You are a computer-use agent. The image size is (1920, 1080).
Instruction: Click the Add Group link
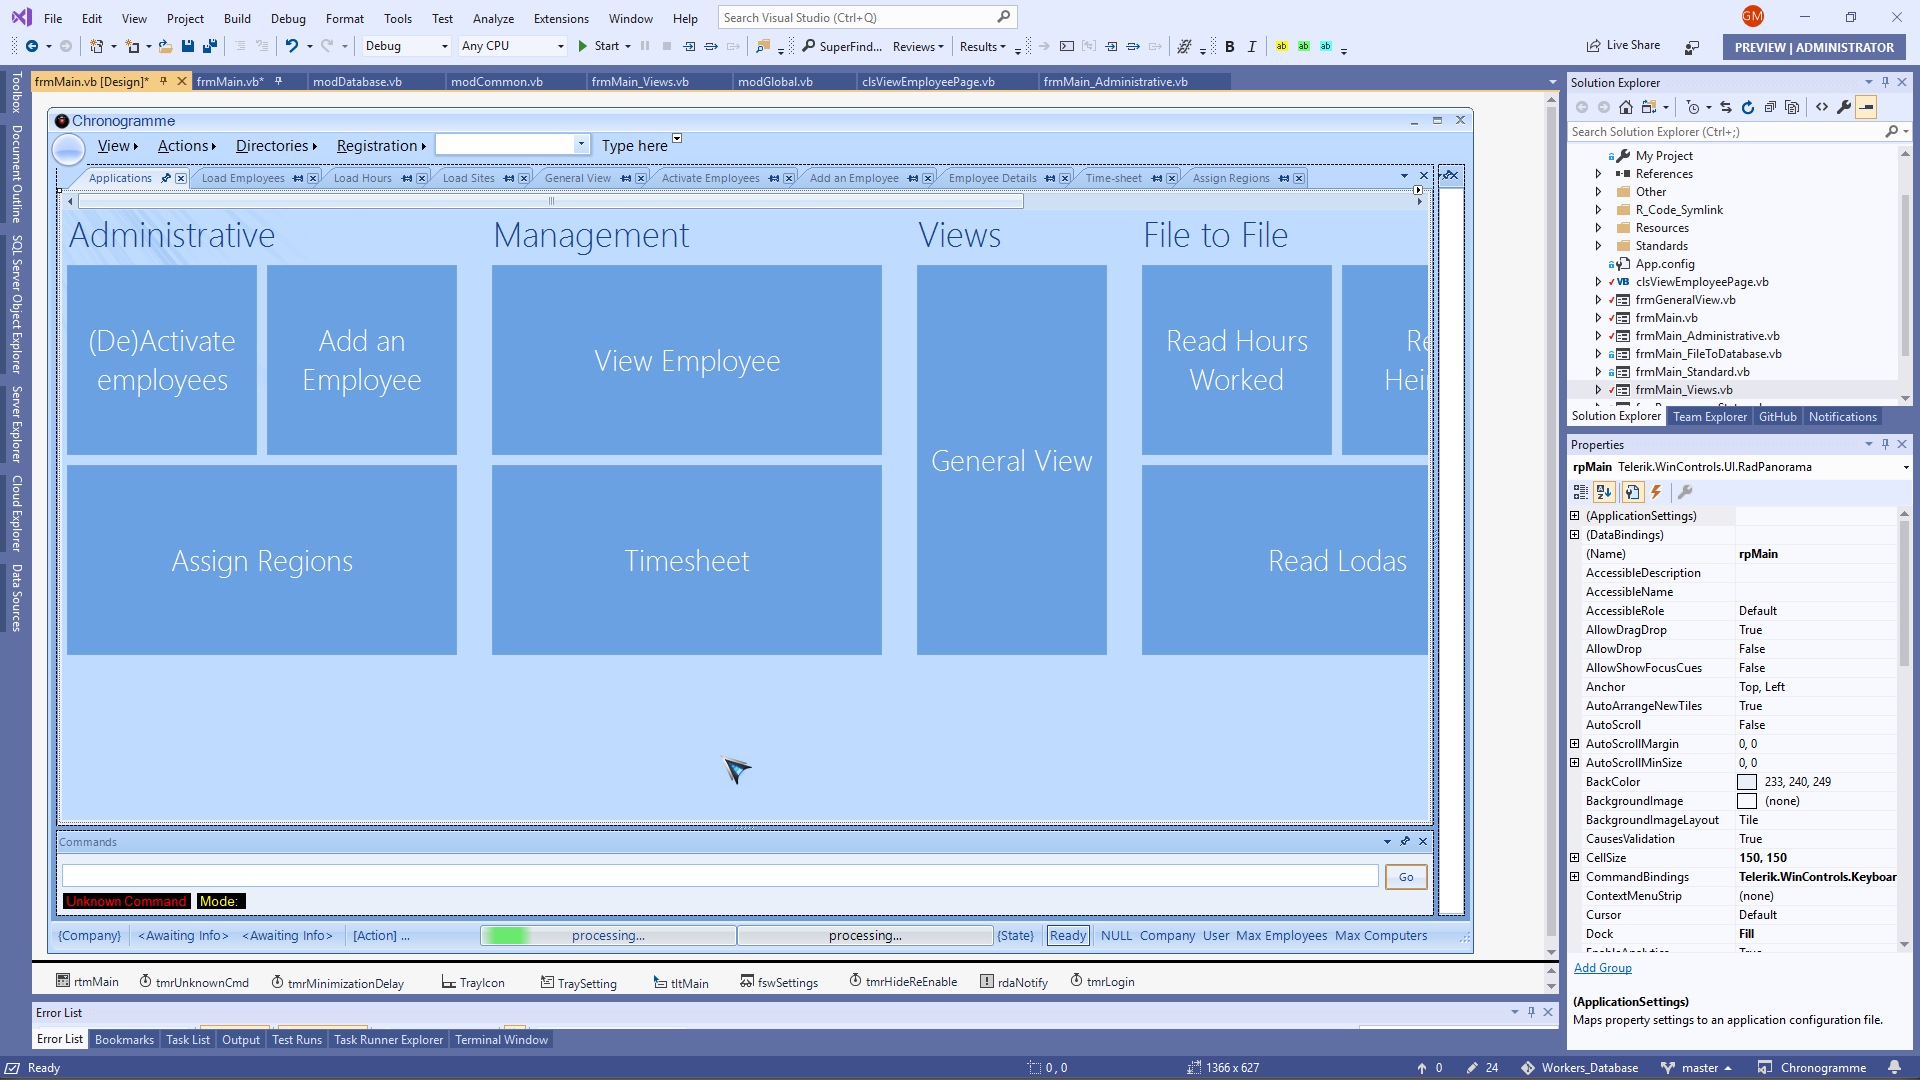point(1602,968)
